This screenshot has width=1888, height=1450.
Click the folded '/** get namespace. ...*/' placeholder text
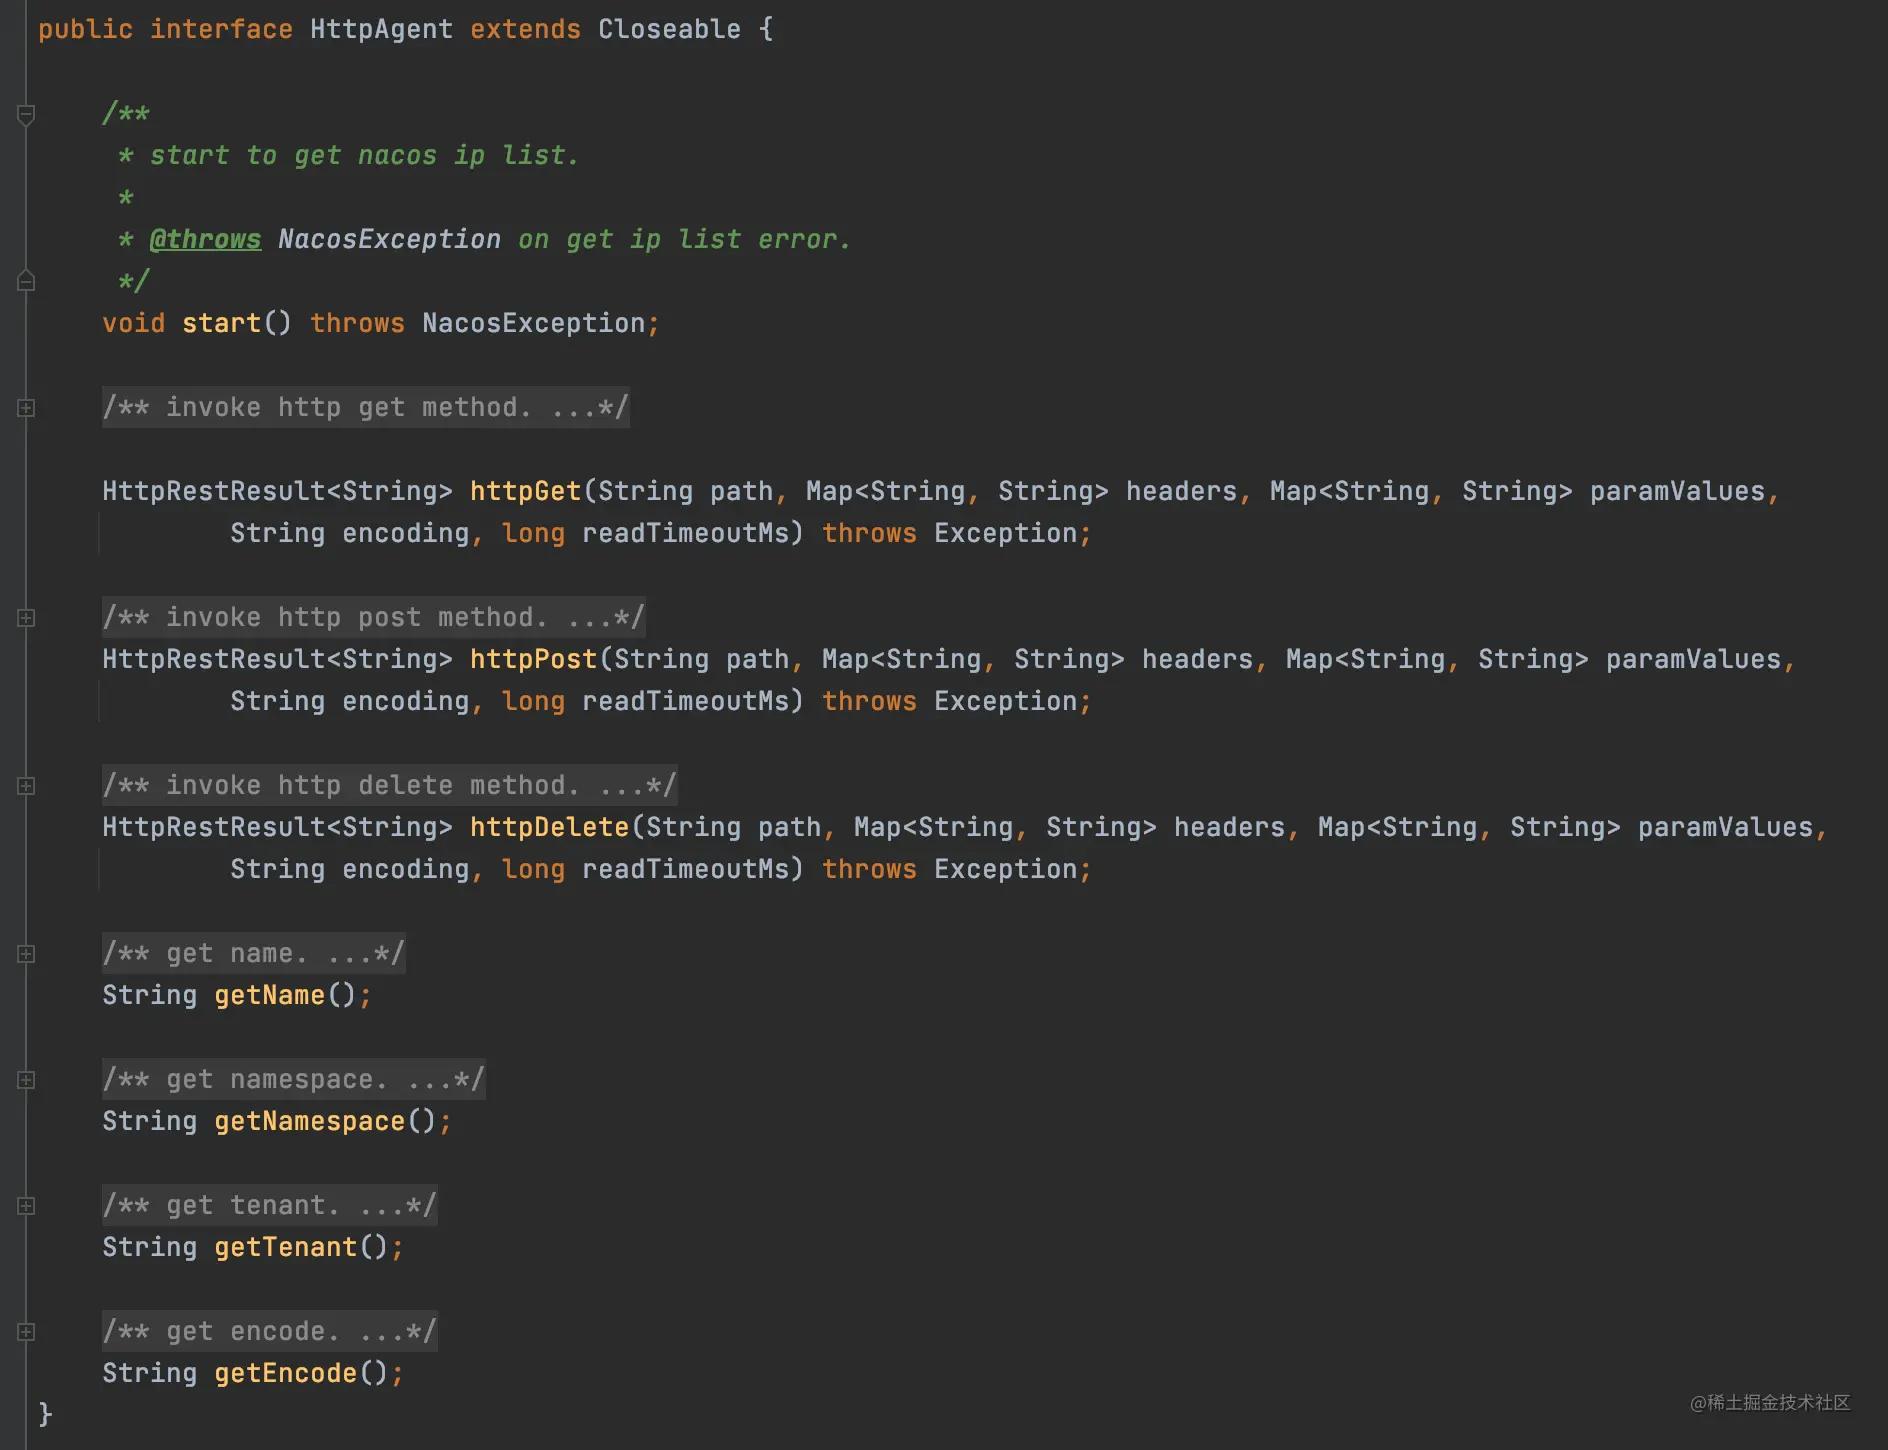coord(293,1080)
